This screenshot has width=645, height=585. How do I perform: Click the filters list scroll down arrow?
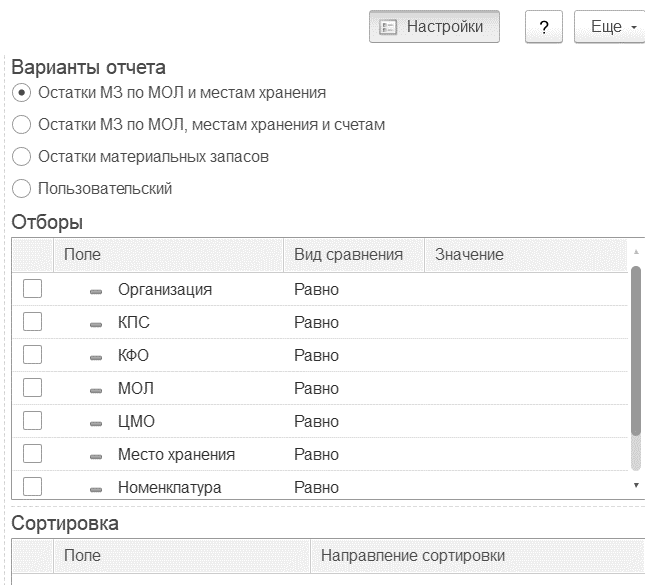tap(636, 485)
